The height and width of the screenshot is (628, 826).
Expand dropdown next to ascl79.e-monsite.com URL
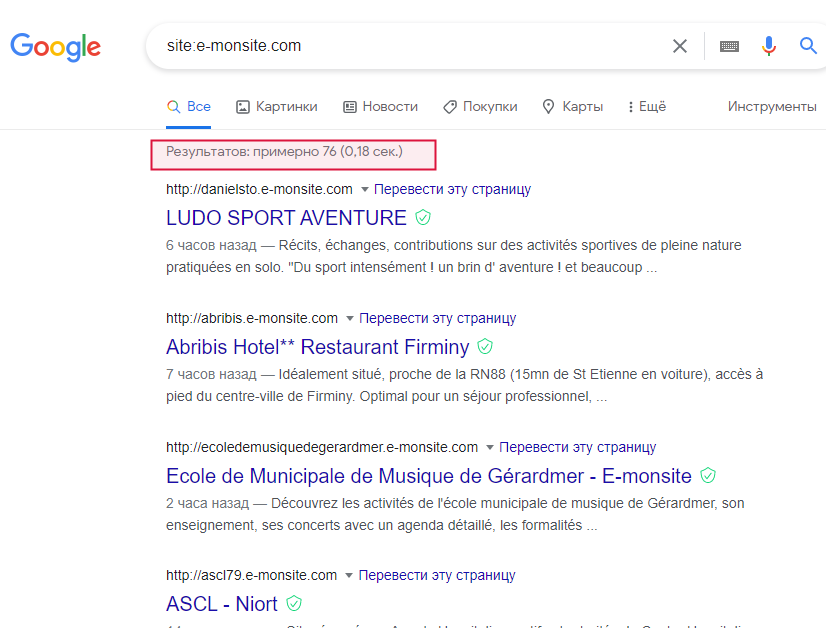pyautogui.click(x=348, y=576)
